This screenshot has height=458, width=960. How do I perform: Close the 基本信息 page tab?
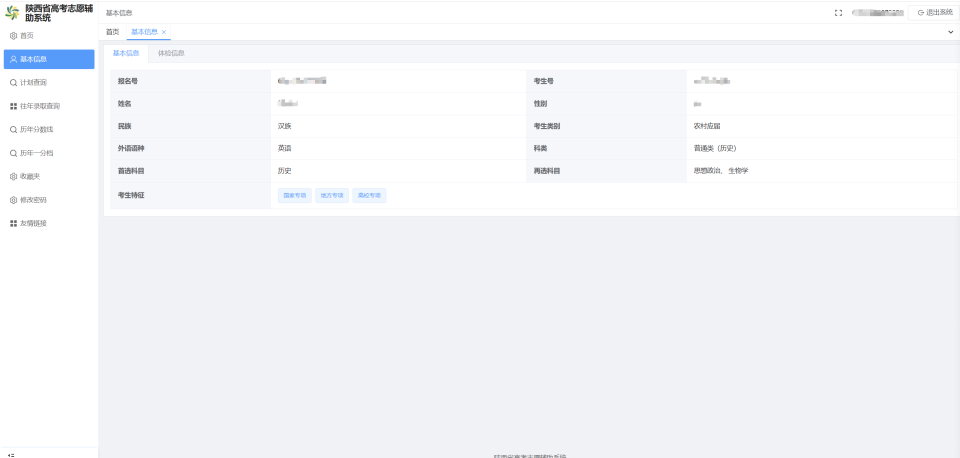(x=163, y=32)
